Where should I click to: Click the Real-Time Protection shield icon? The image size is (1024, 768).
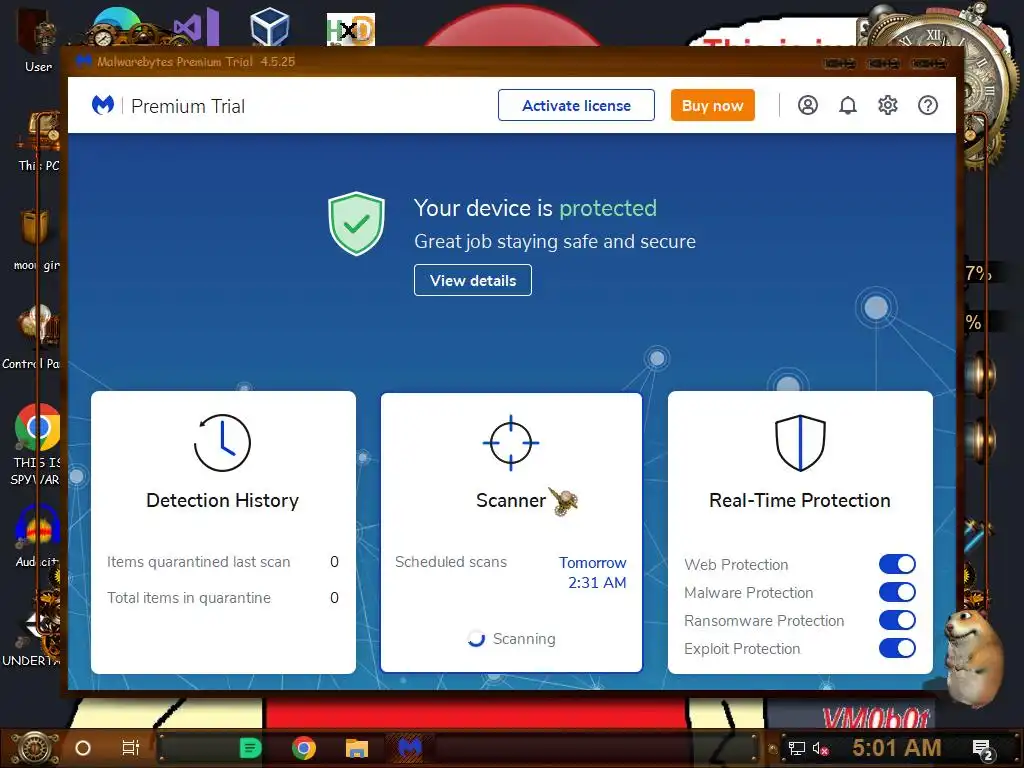tap(800, 442)
